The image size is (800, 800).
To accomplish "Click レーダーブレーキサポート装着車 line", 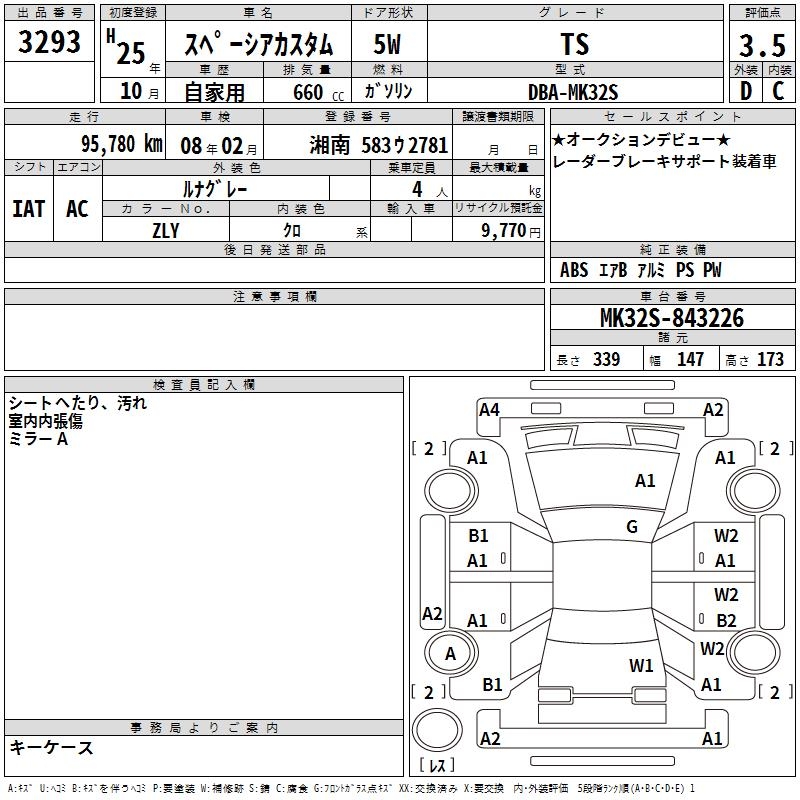I will 664,161.
